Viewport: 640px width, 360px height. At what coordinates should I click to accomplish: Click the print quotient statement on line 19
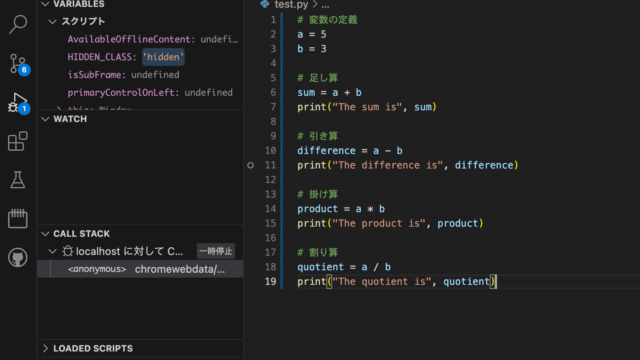point(396,282)
